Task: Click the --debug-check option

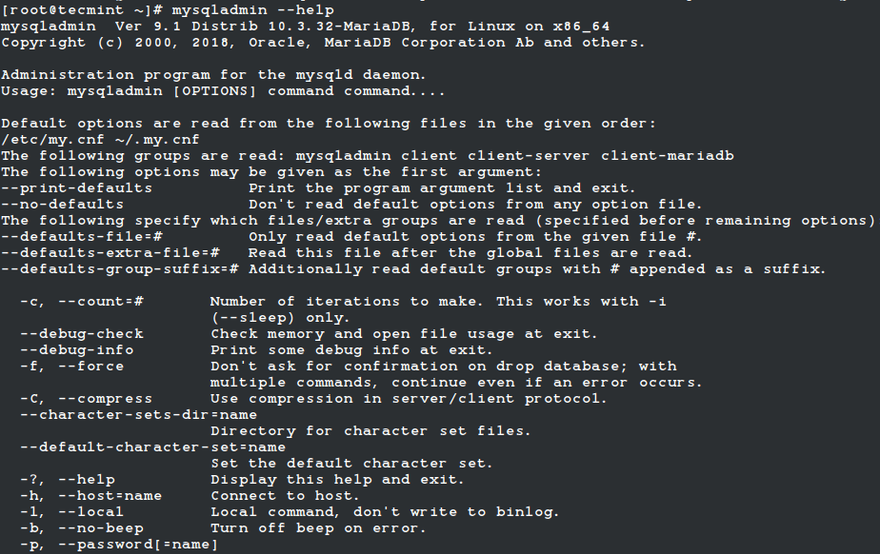Action: (x=82, y=333)
